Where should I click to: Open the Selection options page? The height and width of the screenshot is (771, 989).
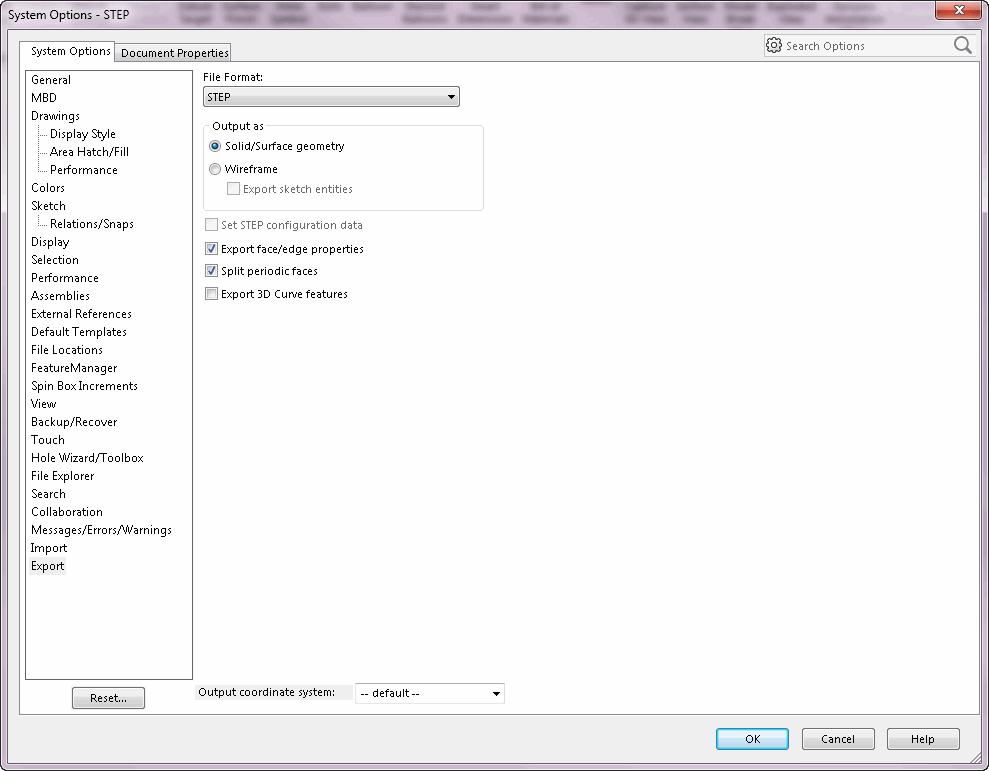54,259
